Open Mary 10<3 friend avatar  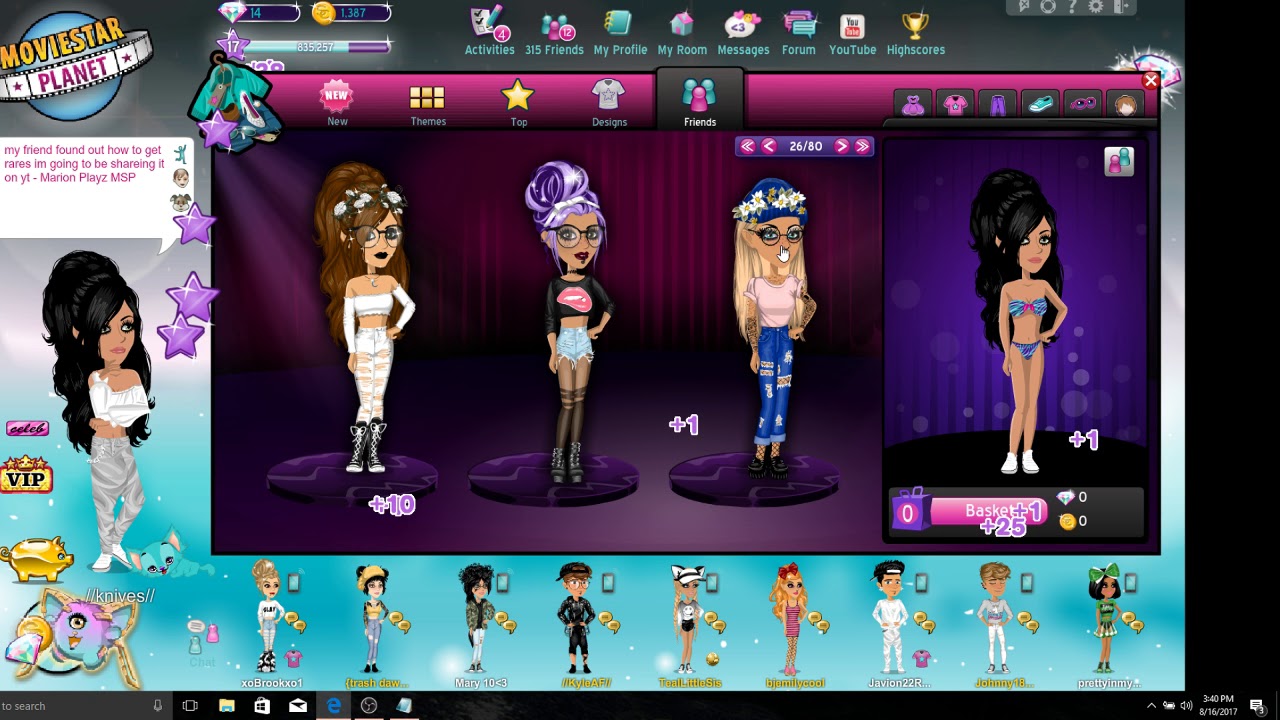tap(476, 617)
